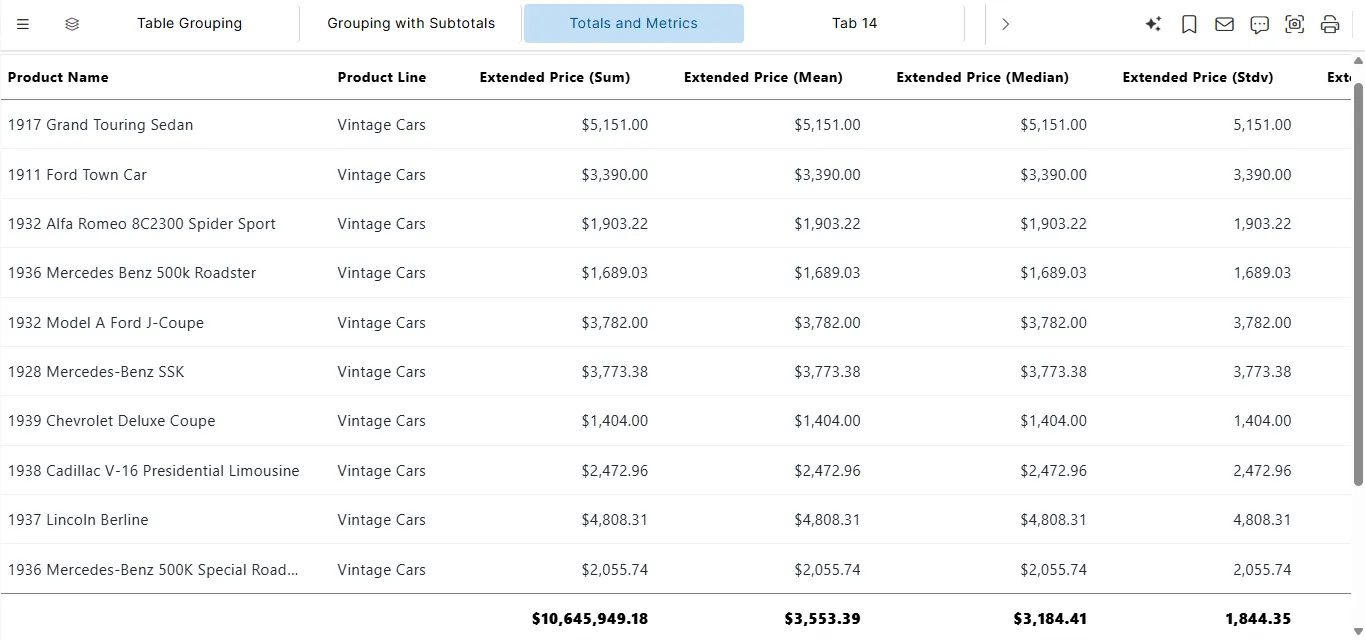Capture a snapshot with the camera icon
The image size is (1365, 640).
click(1294, 23)
